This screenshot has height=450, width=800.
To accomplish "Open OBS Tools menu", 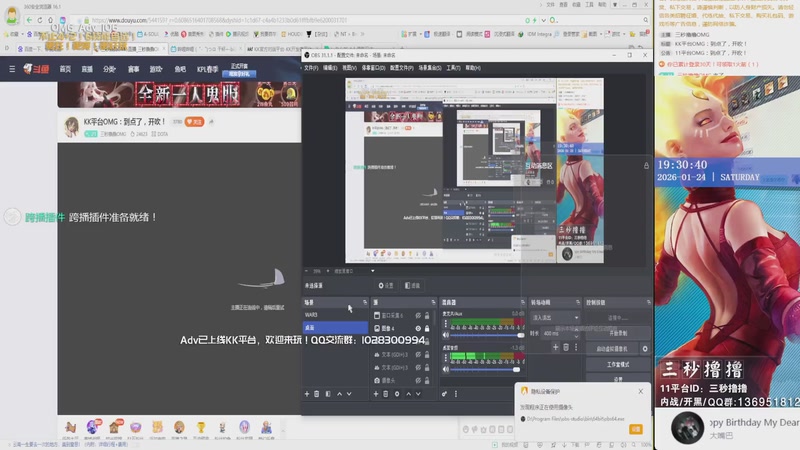I will pyautogui.click(x=453, y=68).
